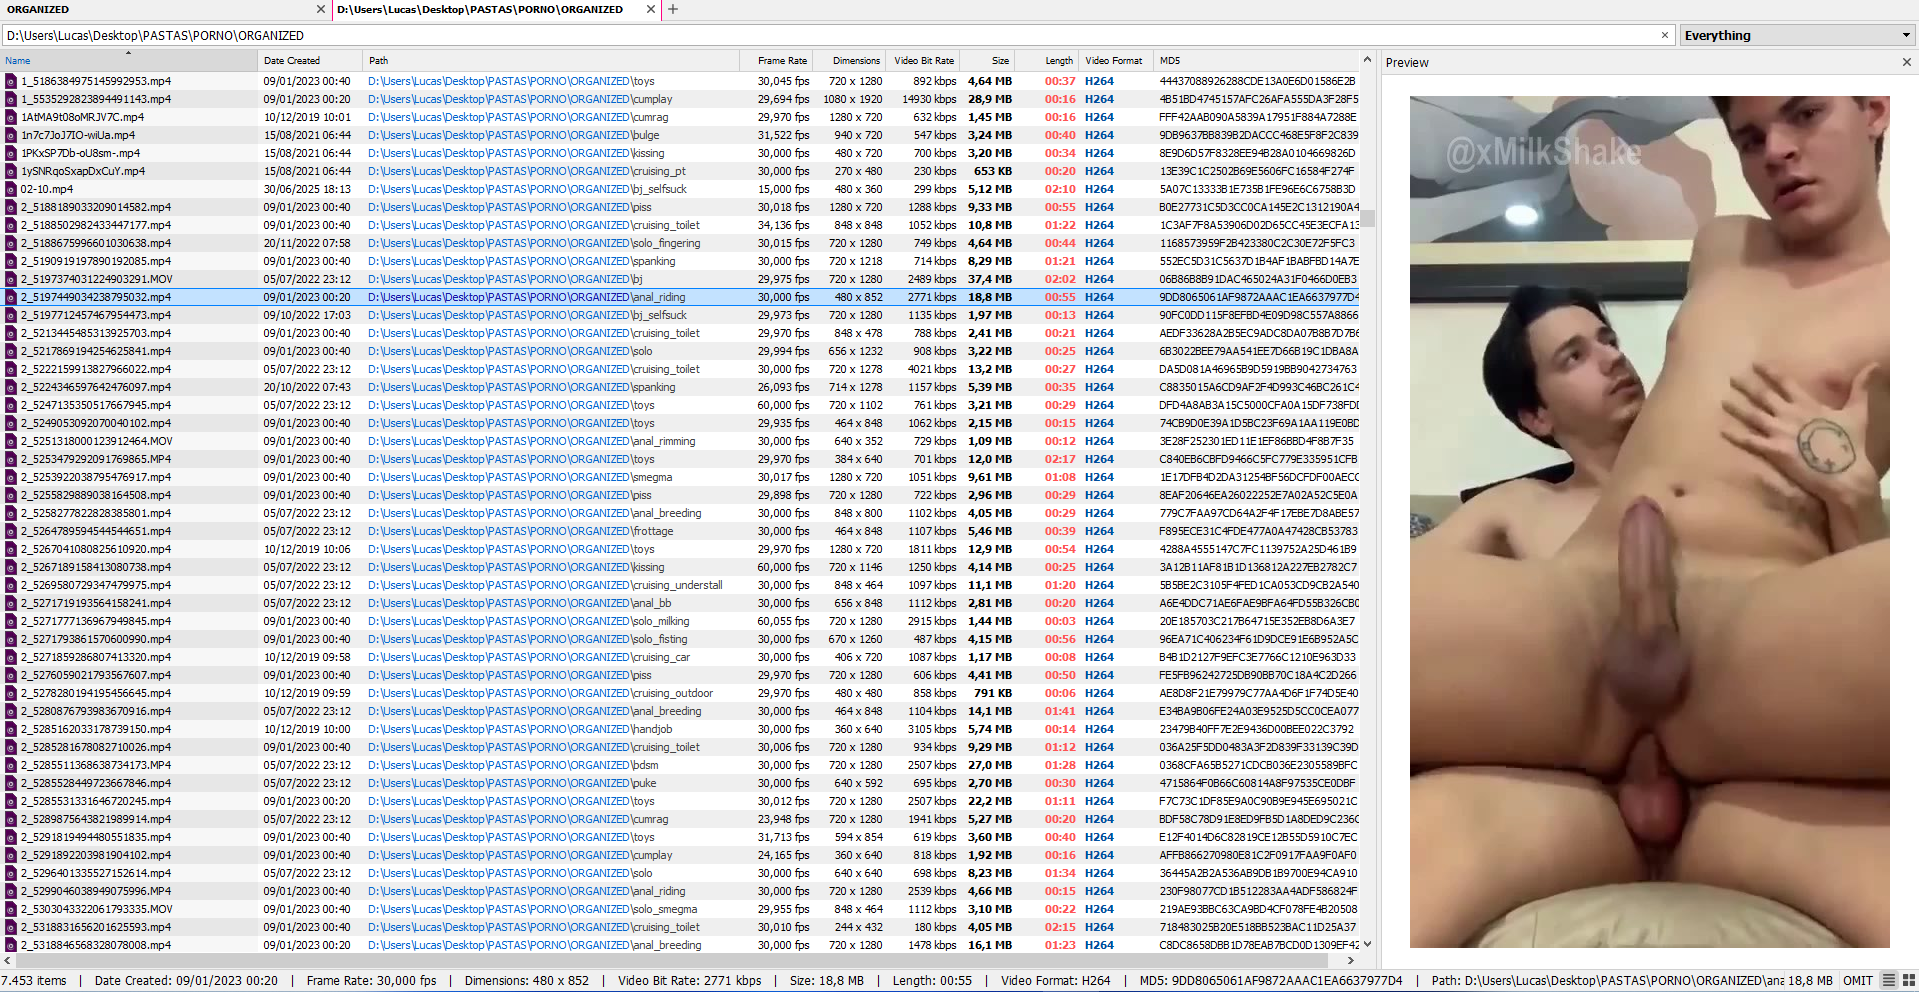The height and width of the screenshot is (992, 1919).
Task: Click the file icon next to 1AtMA9t08oMRJV7C.mp4
Action: 11,116
